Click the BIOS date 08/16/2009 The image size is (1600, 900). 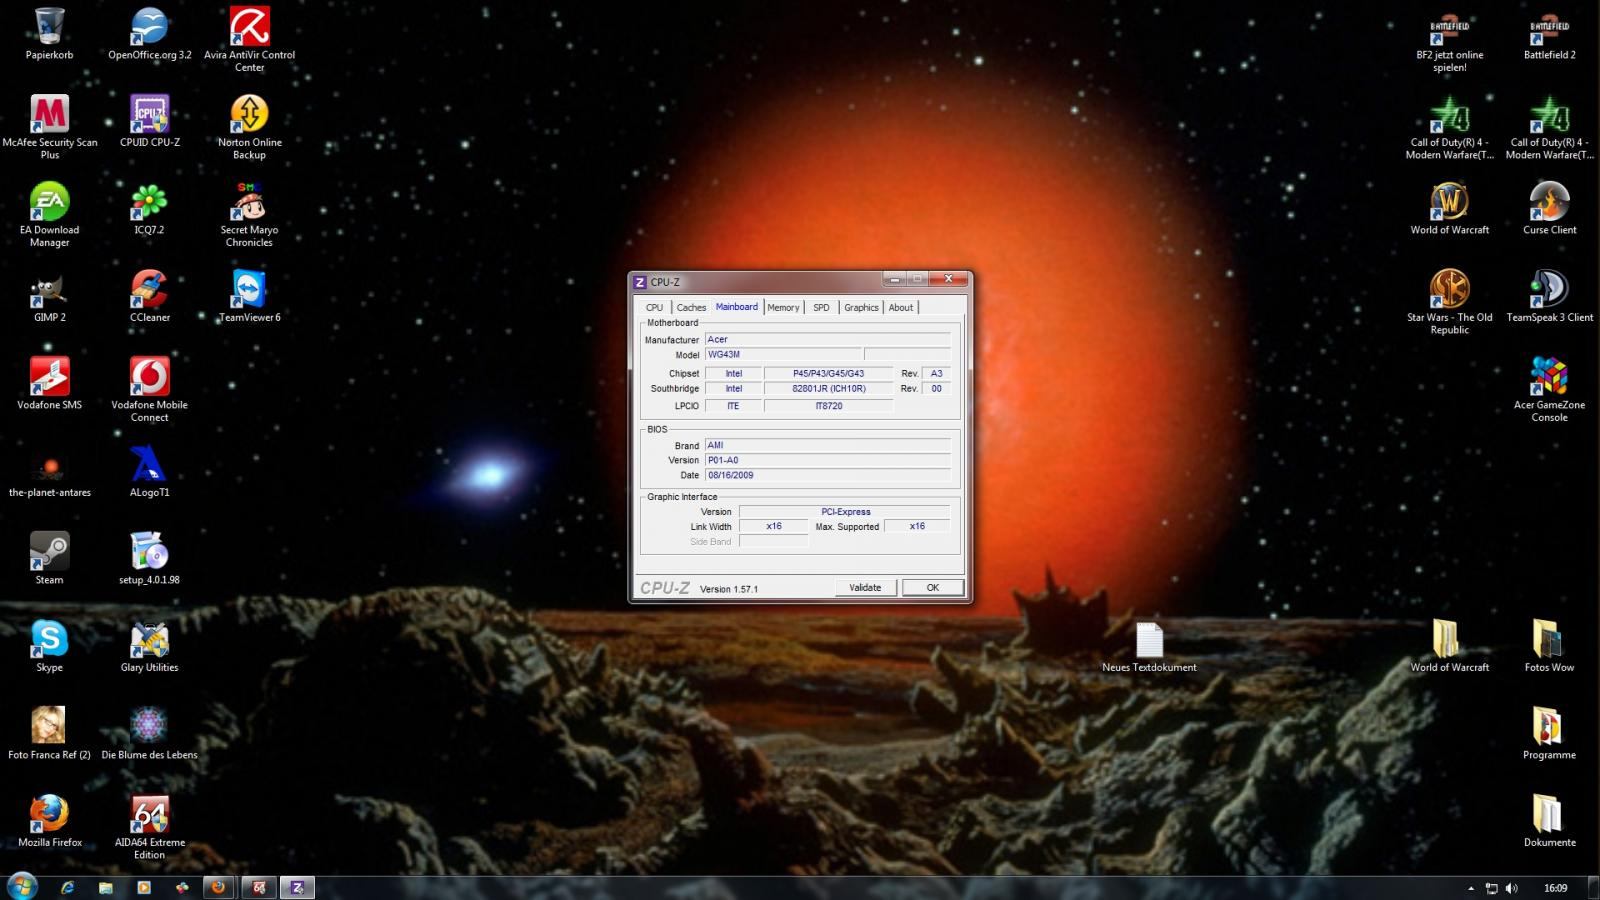[x=828, y=475]
